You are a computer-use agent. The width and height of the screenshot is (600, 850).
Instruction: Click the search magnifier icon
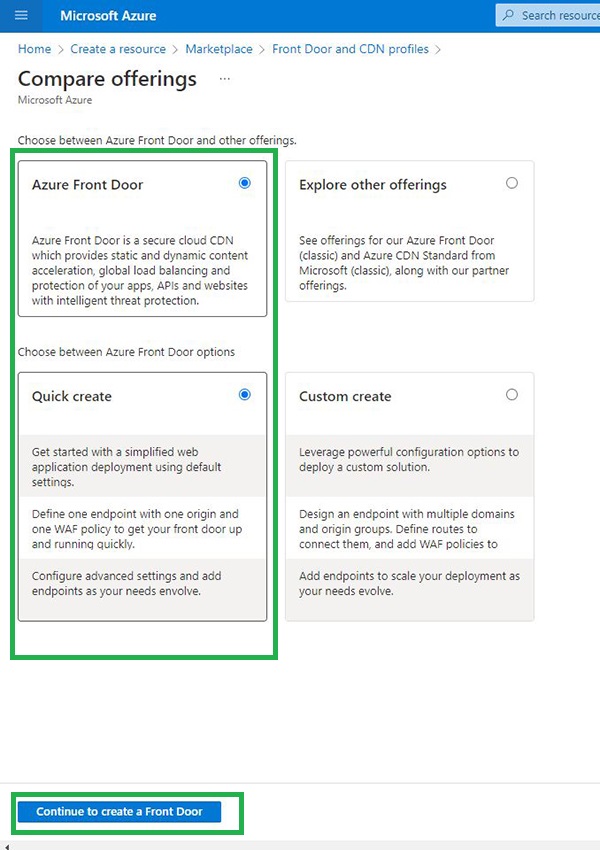[x=508, y=15]
